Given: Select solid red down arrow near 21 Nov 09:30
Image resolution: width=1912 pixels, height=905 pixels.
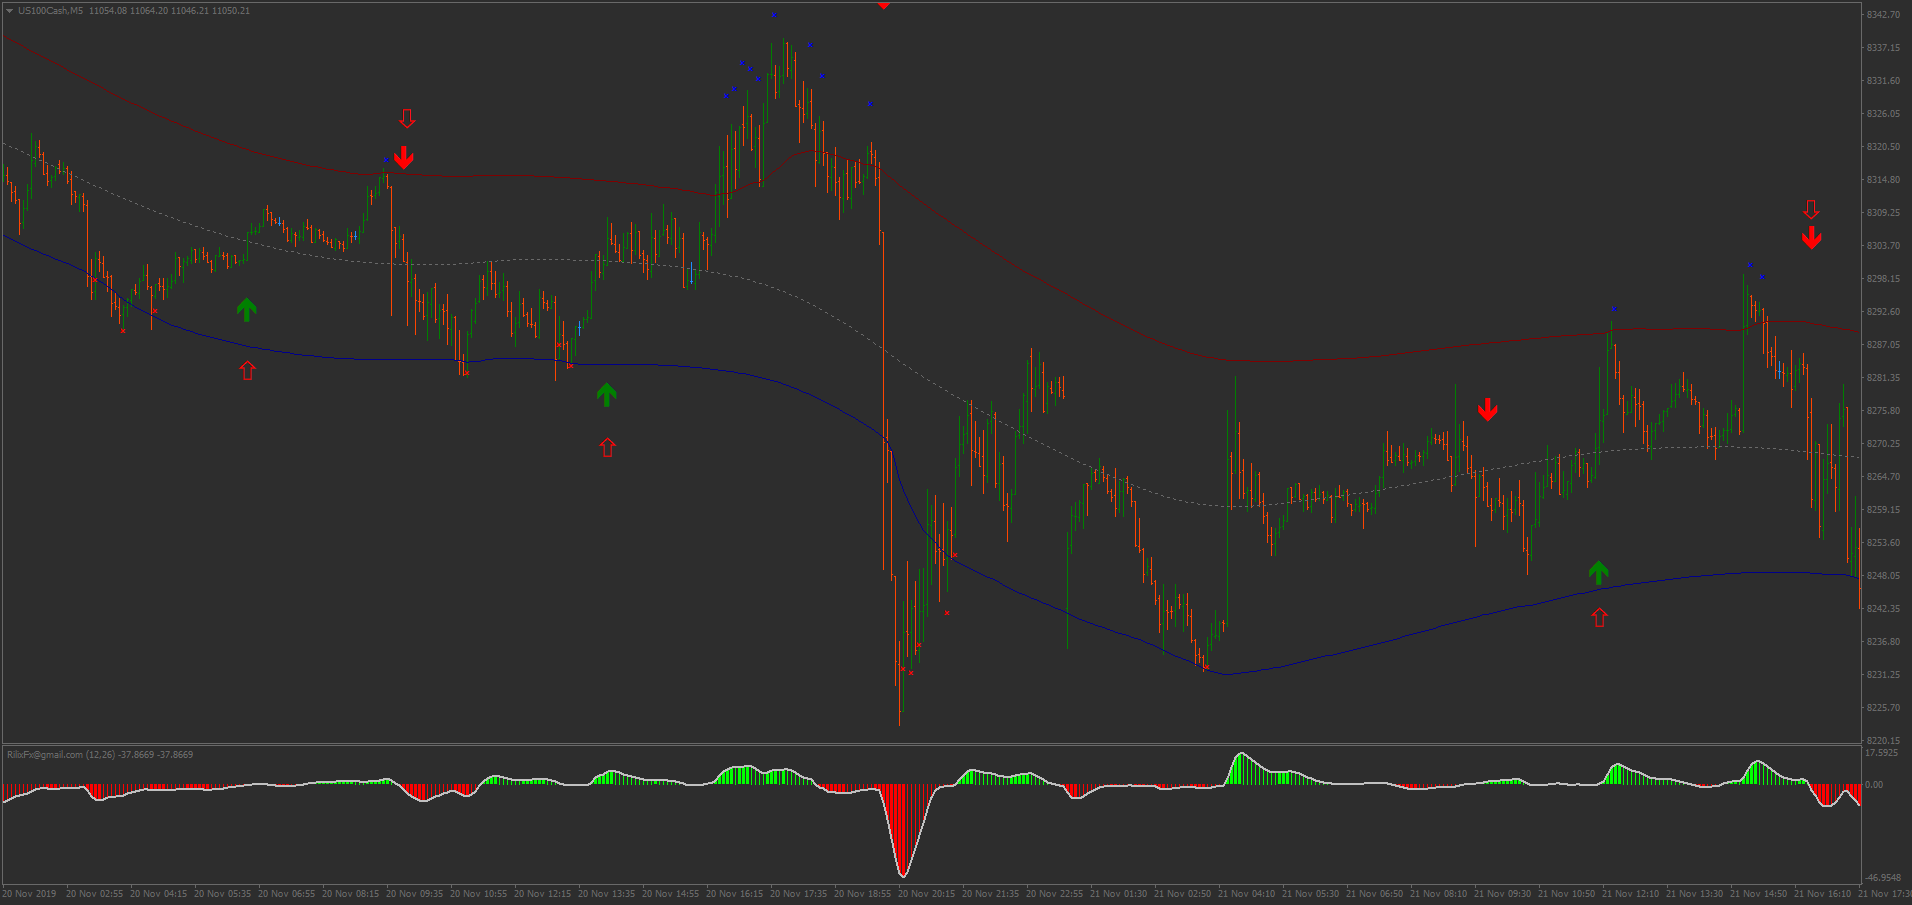Looking at the screenshot, I should pos(1487,410).
